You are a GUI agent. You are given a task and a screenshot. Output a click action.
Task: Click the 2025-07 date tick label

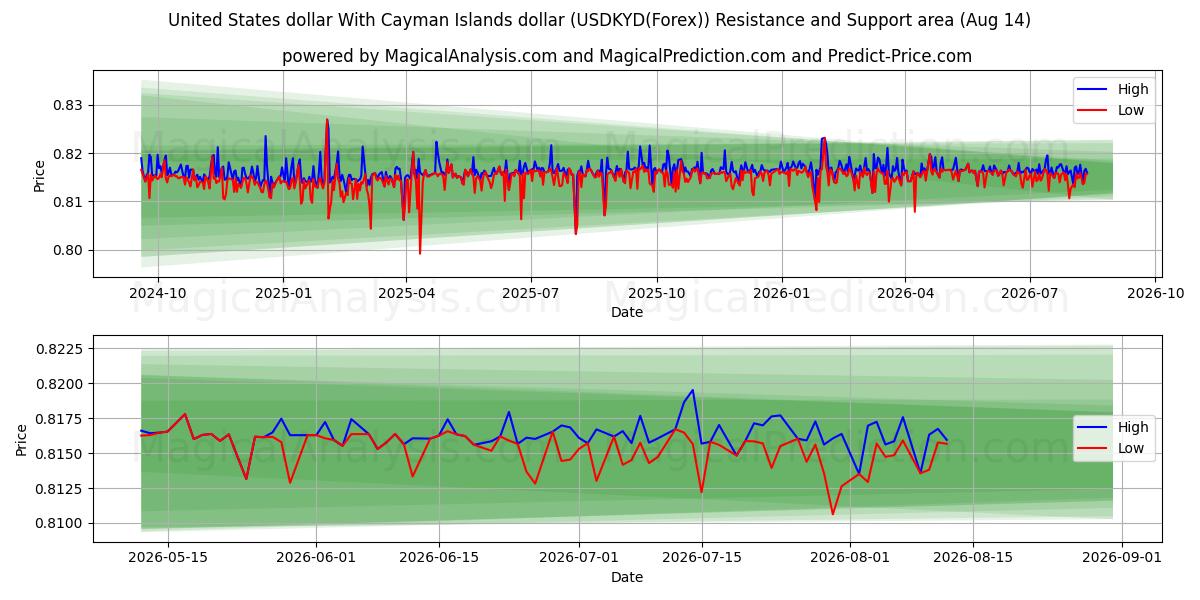[529, 295]
